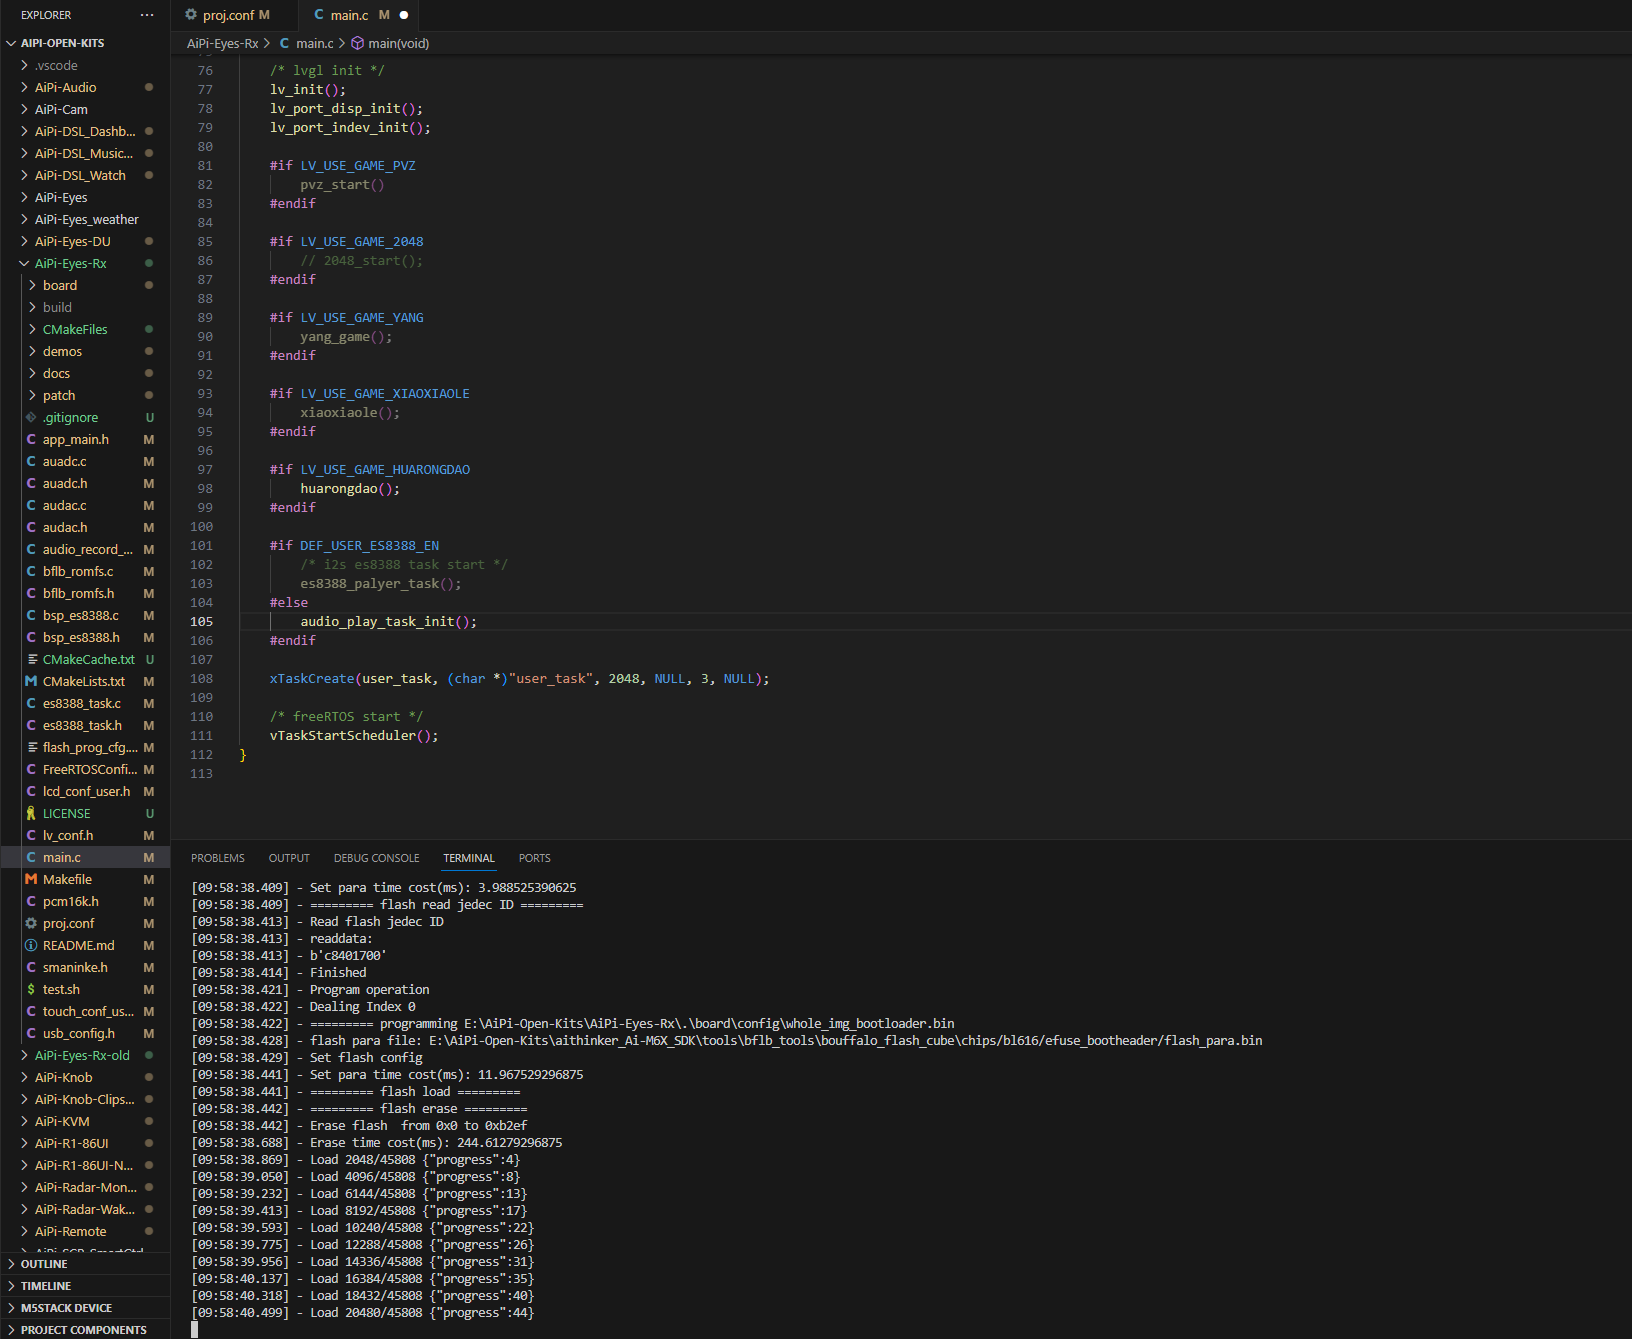1632x1339 pixels.
Task: Click the LICENSE key icon
Action: [x=31, y=813]
